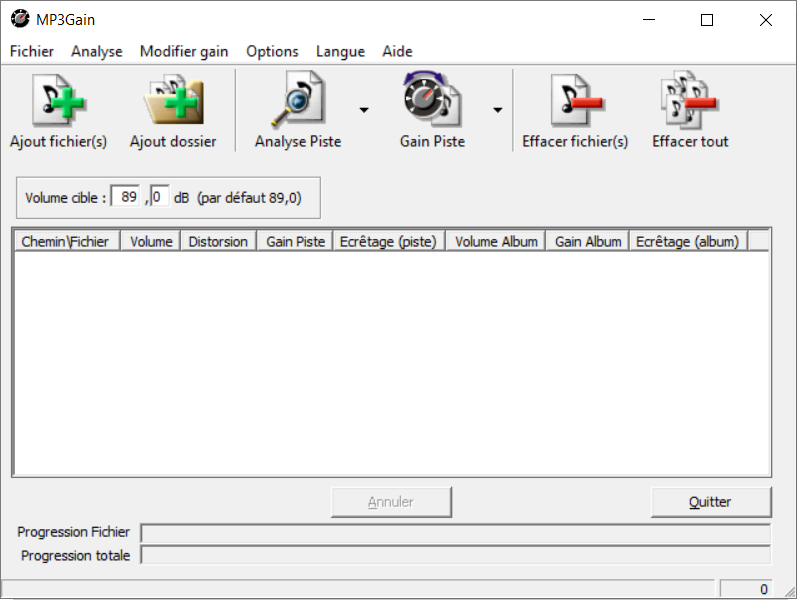Expand the Gain Piste dropdown arrow
This screenshot has height=601, width=798.
[x=498, y=110]
